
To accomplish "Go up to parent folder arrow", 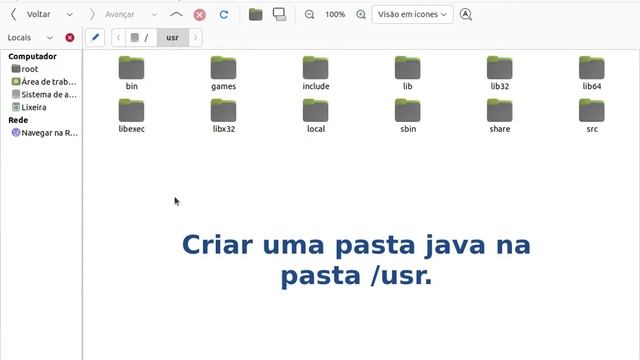I will pos(176,15).
